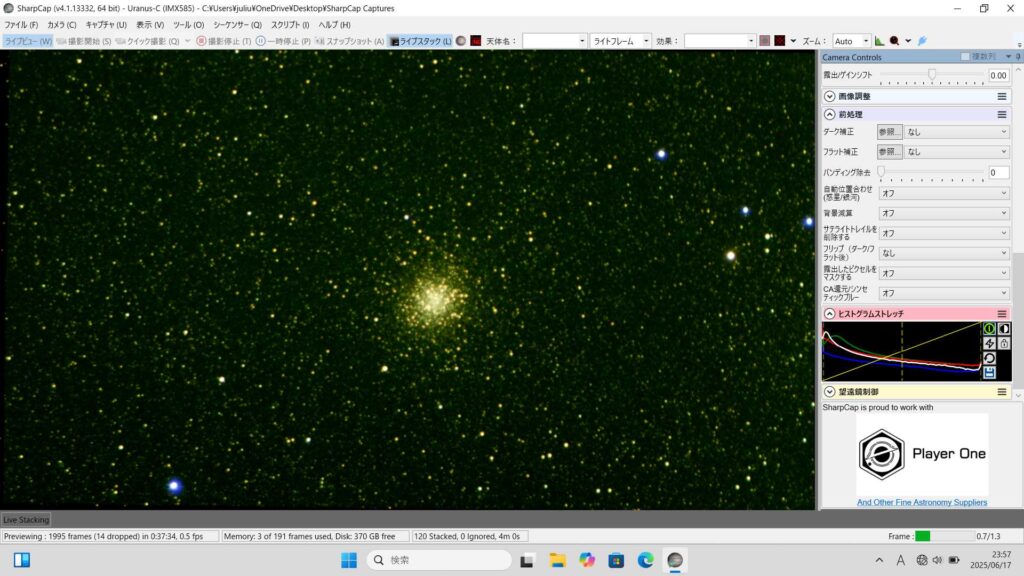Open the reticle overlay dropdown arrow
Viewport: 1024px width, 576px height.
pyautogui.click(x=793, y=41)
